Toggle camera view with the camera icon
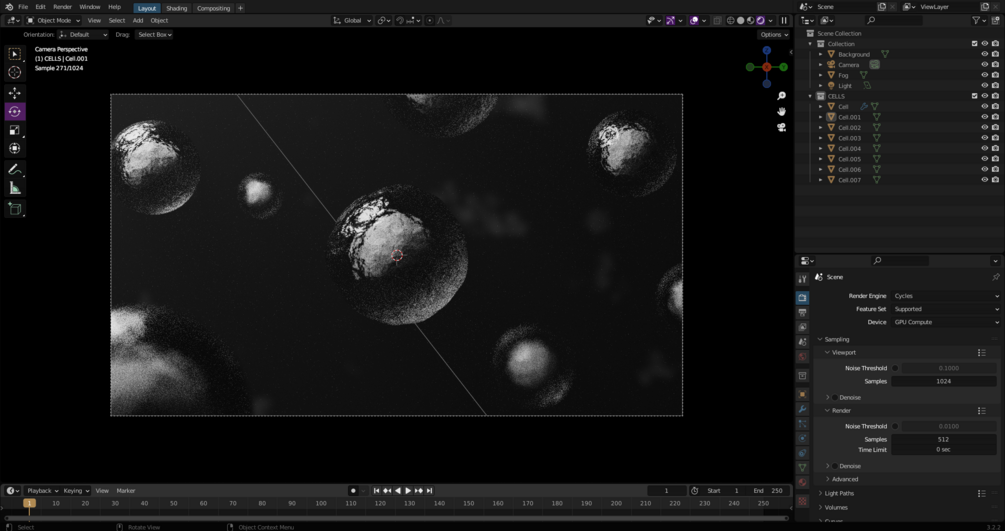Screen dimensions: 1005x531 click(781, 127)
